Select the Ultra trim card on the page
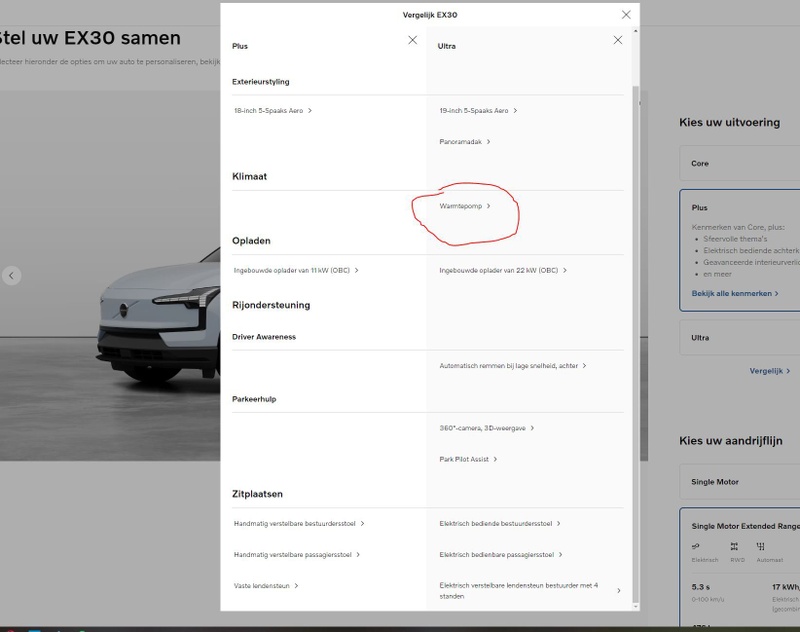 (x=740, y=338)
